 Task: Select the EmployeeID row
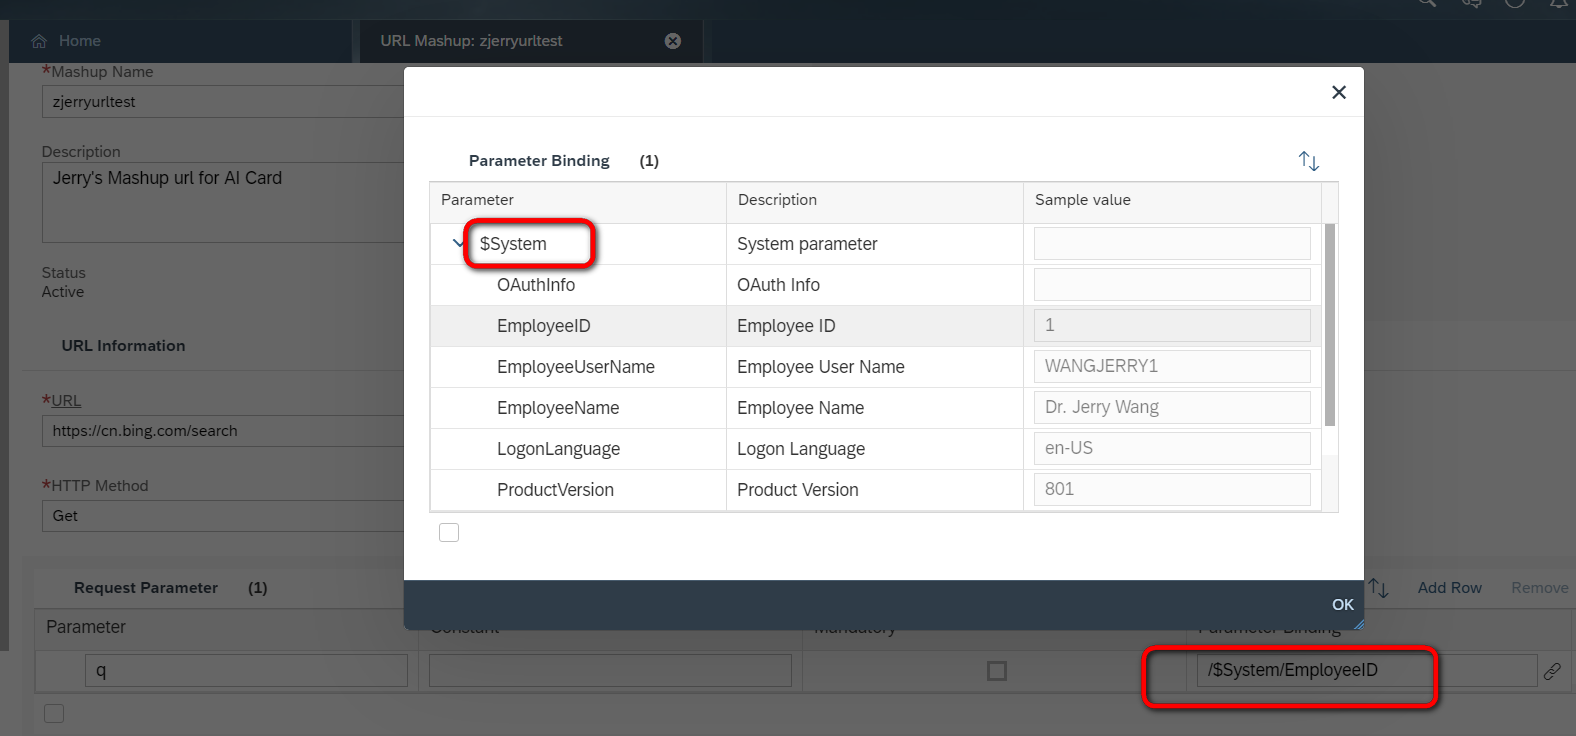pyautogui.click(x=876, y=326)
